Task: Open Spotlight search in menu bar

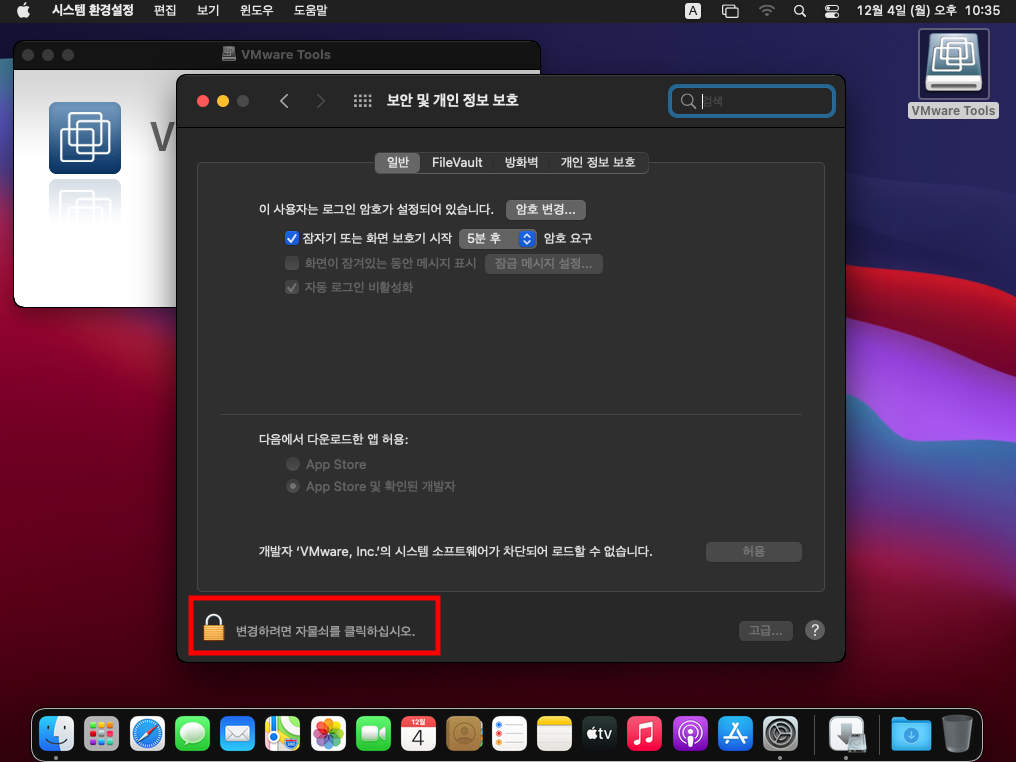Action: tap(800, 11)
